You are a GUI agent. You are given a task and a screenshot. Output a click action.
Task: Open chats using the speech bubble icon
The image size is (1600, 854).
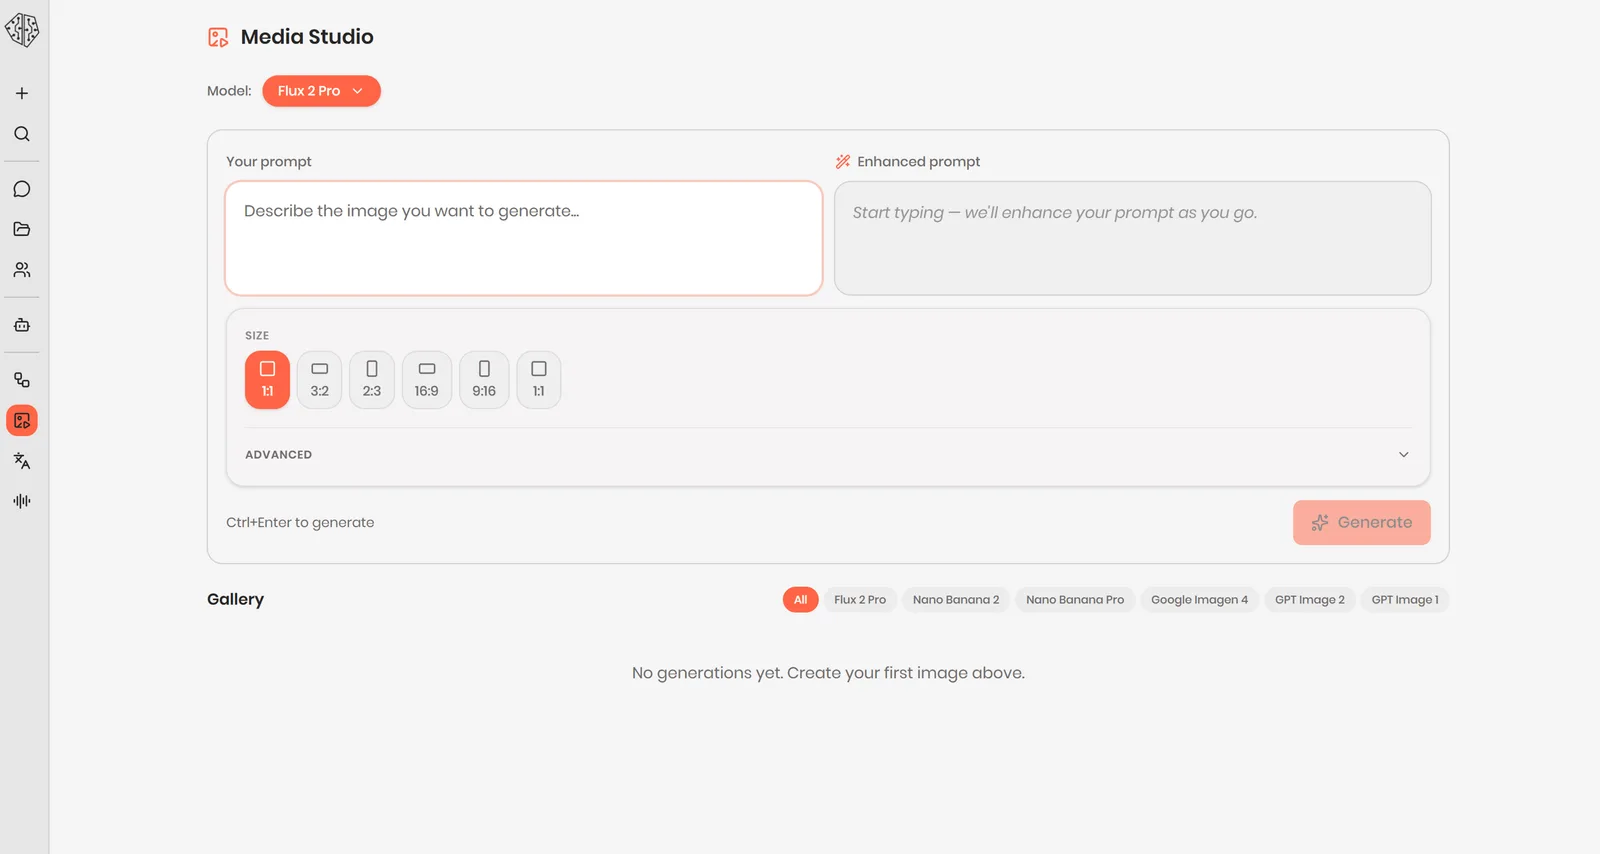22,189
